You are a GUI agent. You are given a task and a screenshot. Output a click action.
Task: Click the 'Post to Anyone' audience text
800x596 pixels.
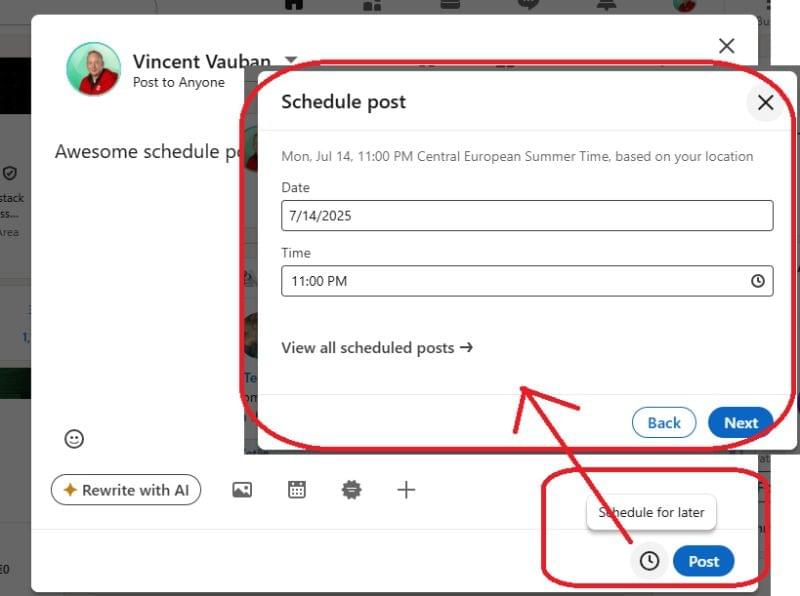[179, 82]
